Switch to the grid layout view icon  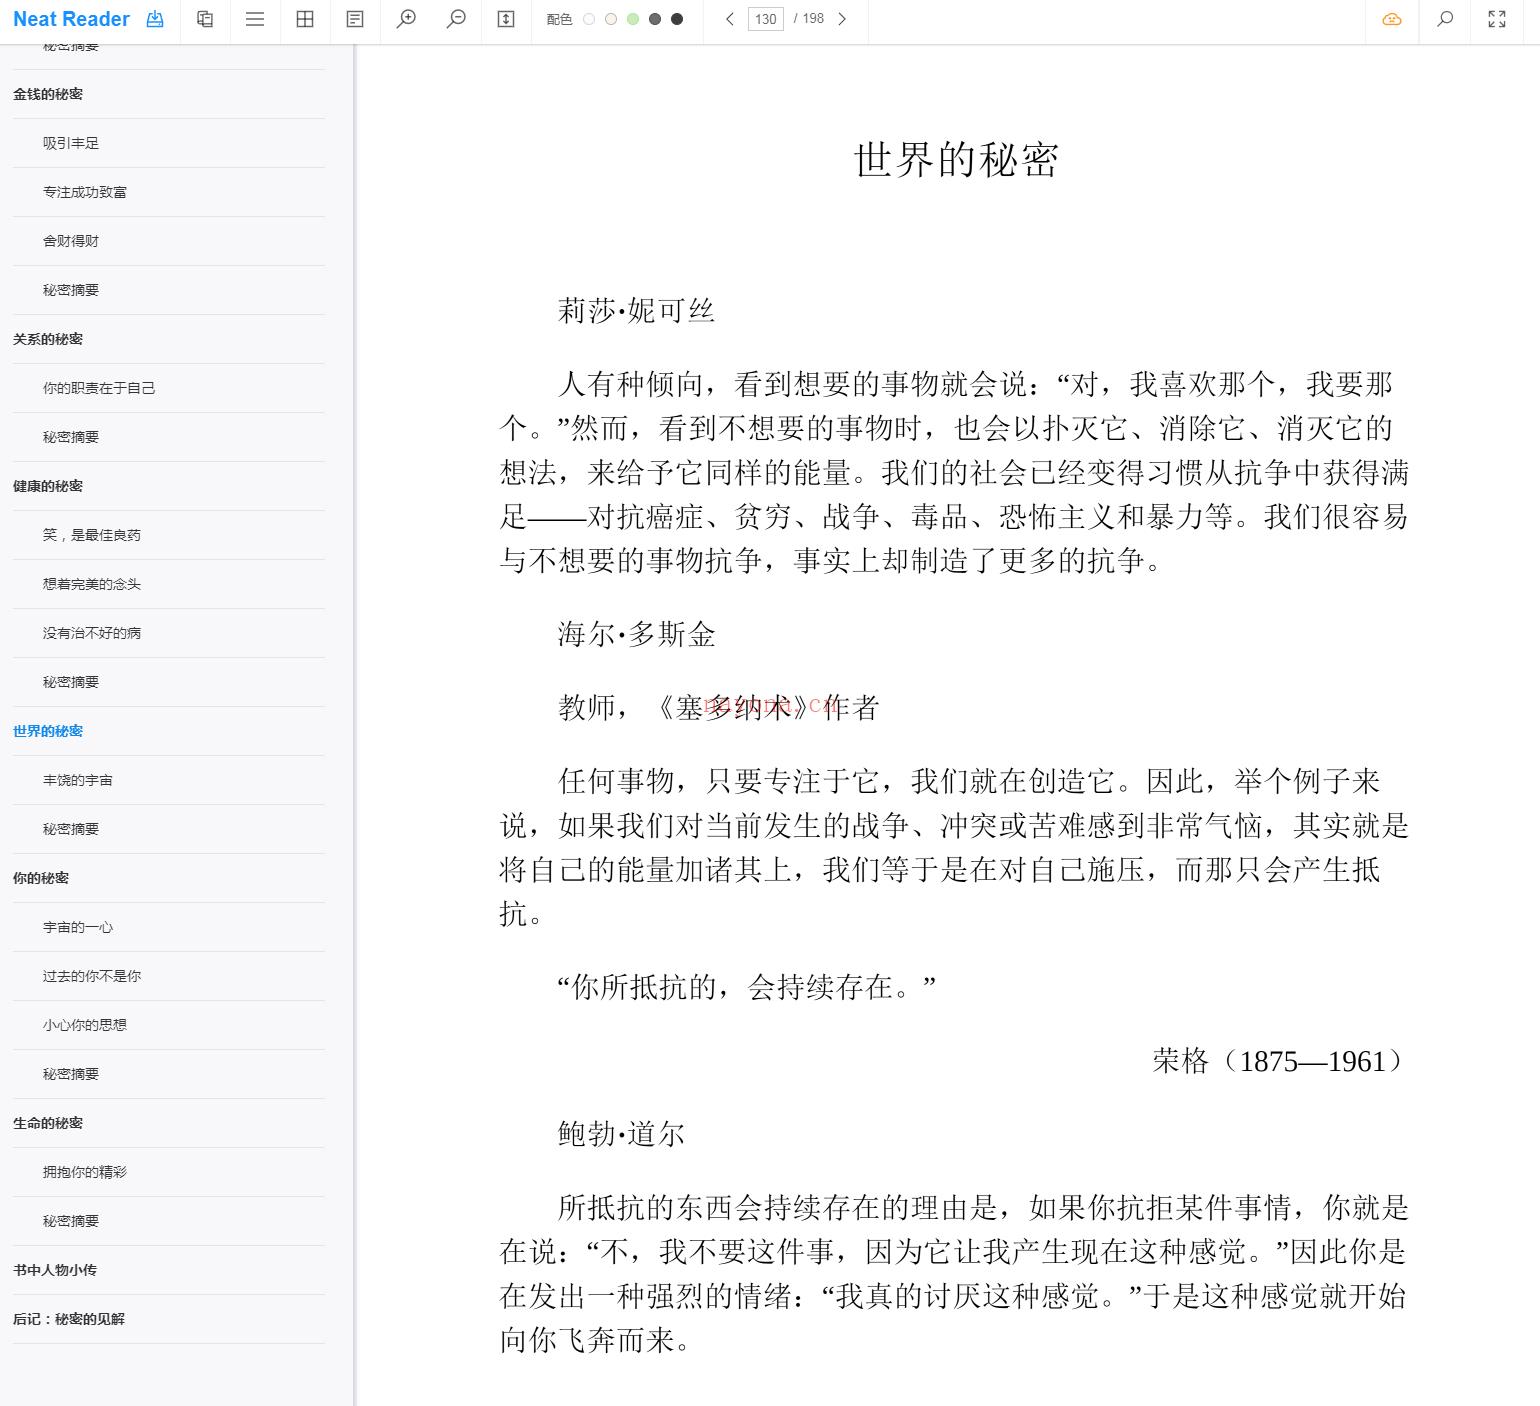[305, 19]
